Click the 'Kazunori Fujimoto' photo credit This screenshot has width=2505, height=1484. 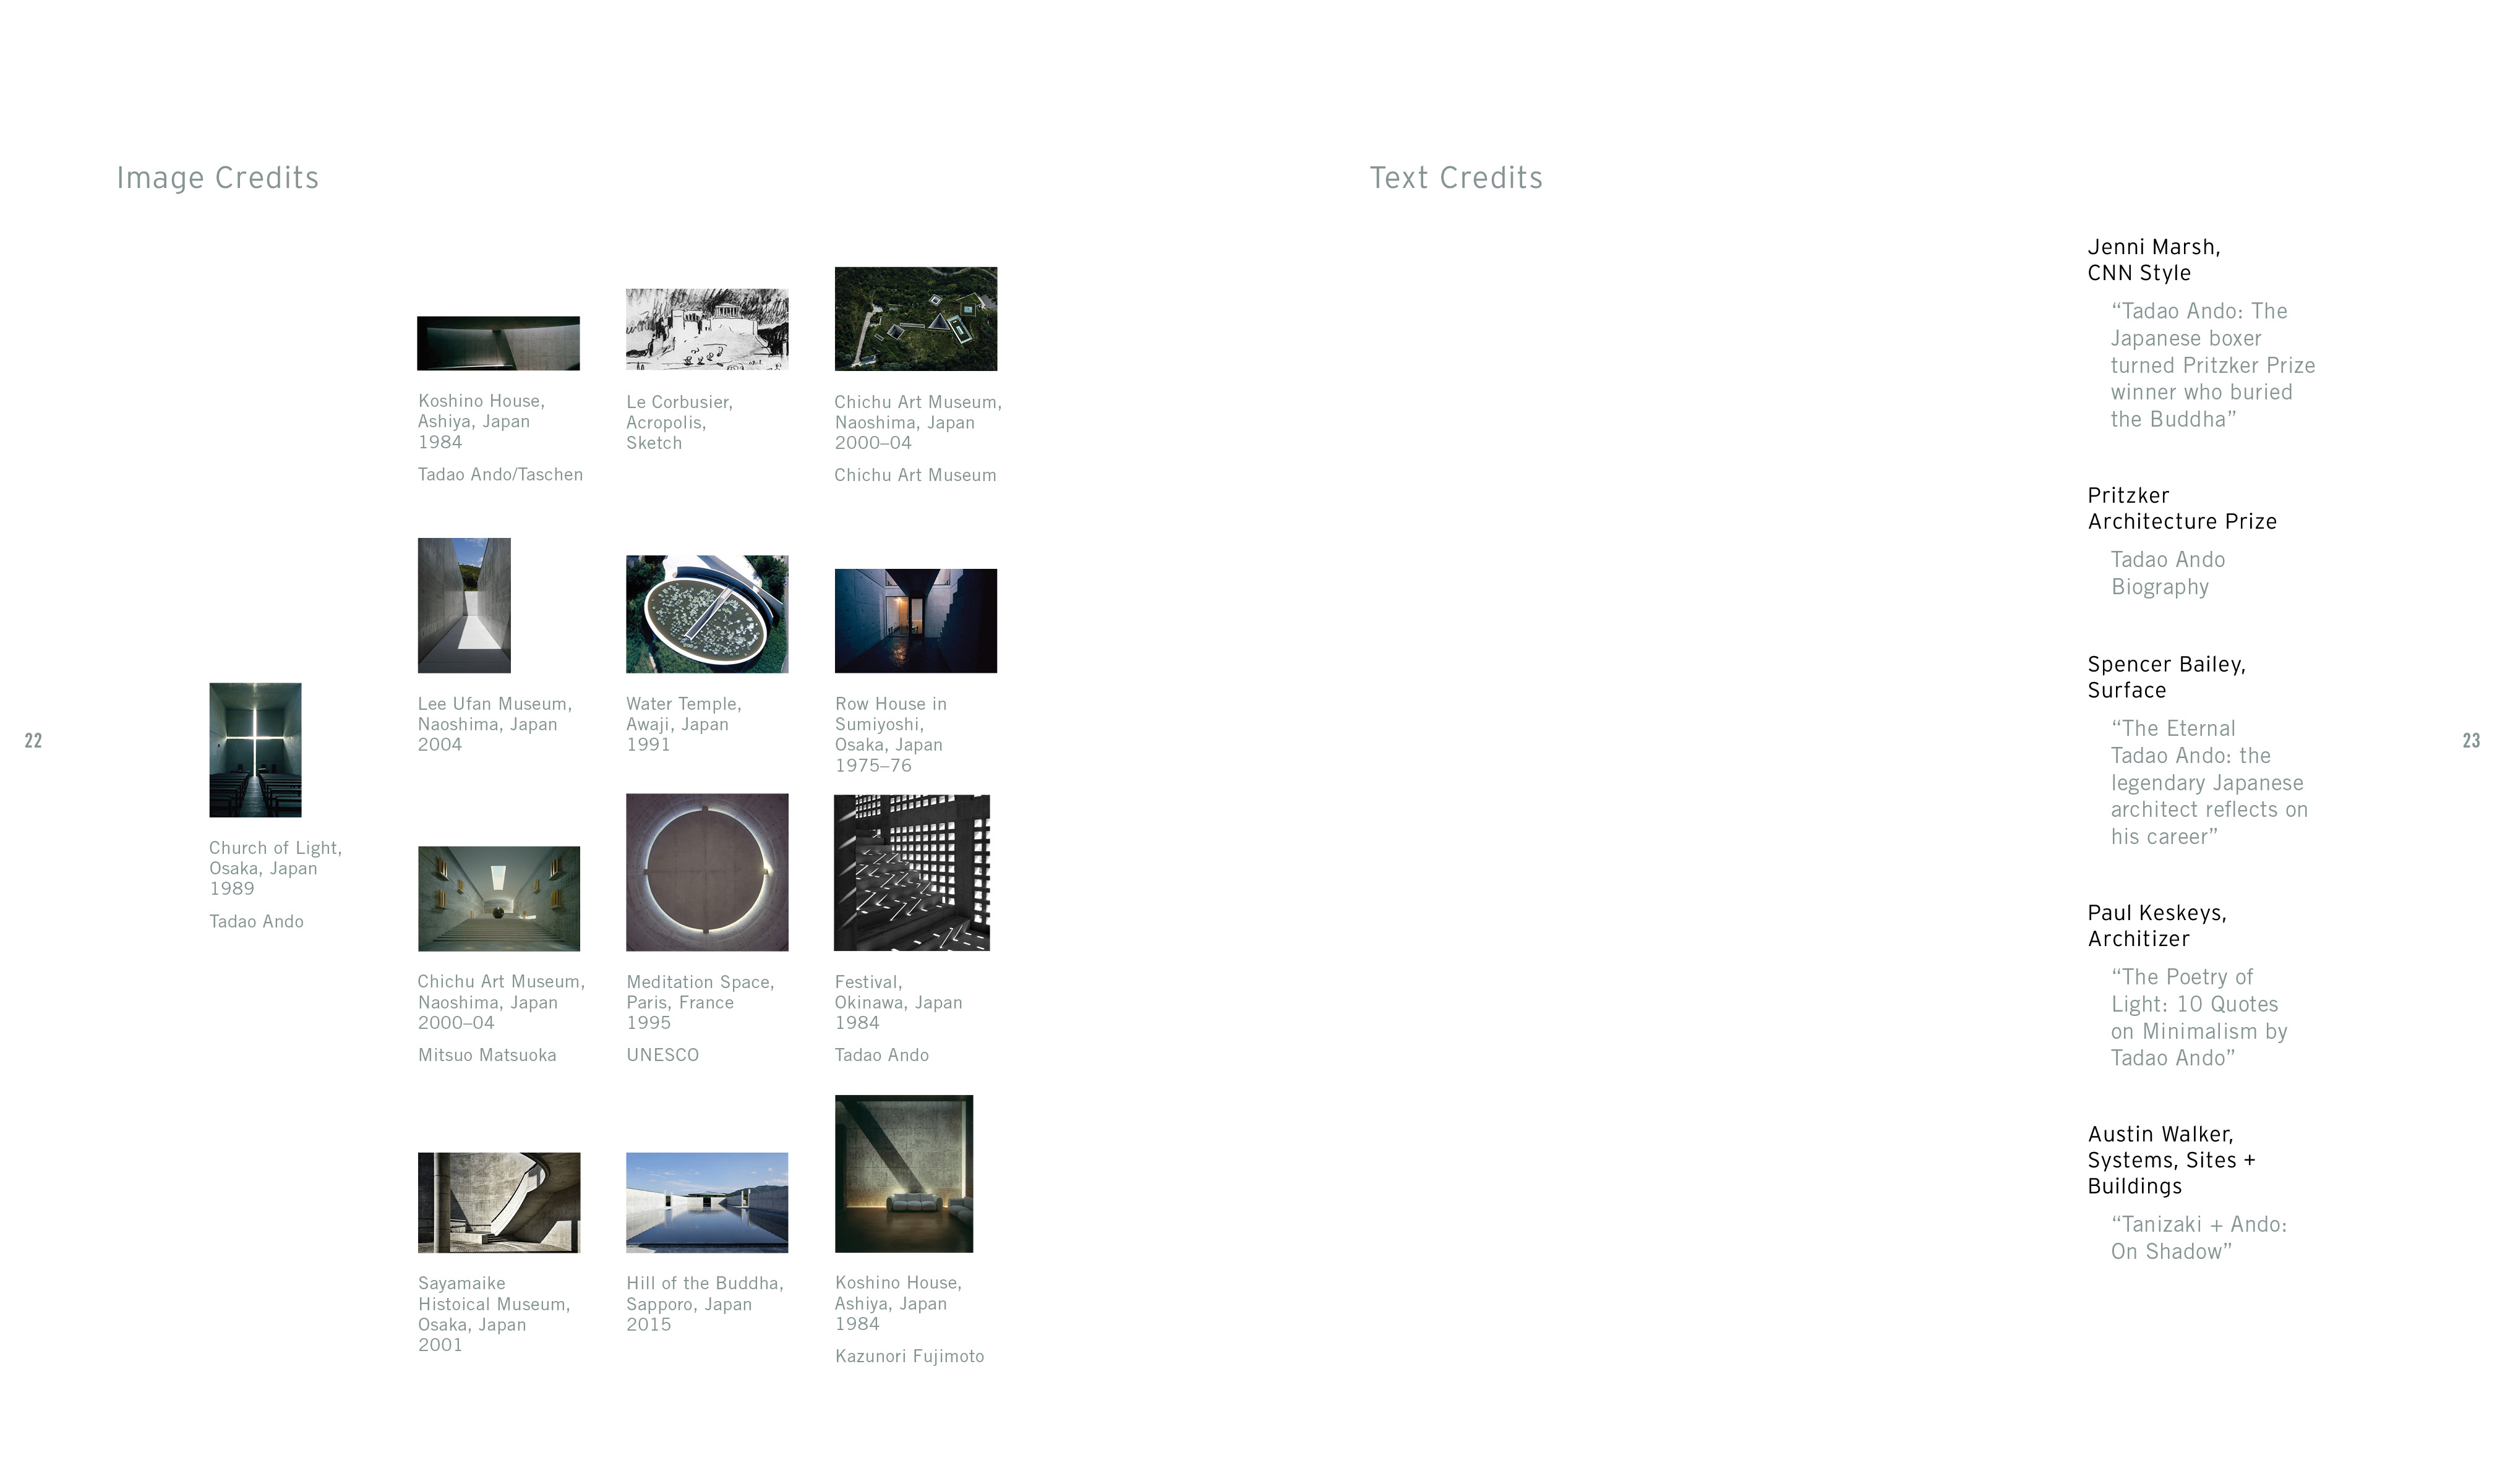[x=910, y=1357]
